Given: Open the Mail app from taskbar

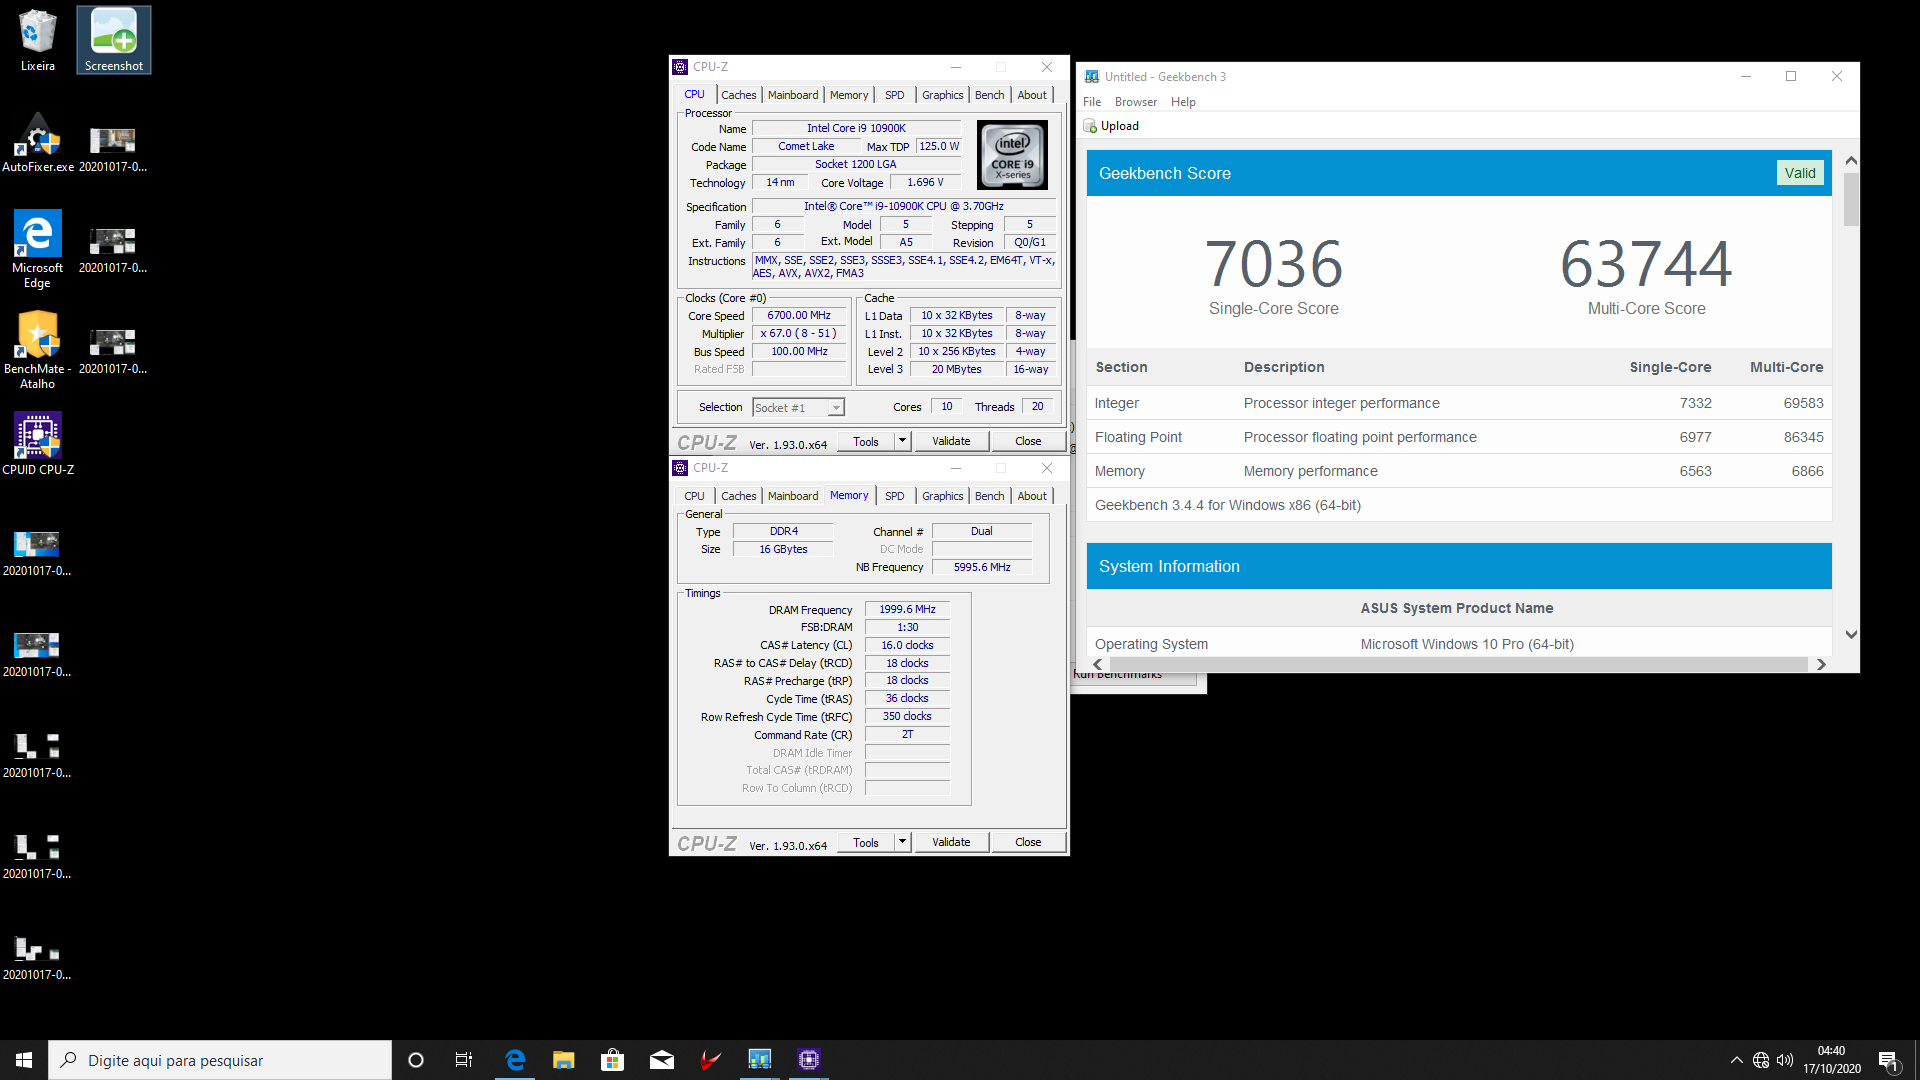Looking at the screenshot, I should 662,1060.
